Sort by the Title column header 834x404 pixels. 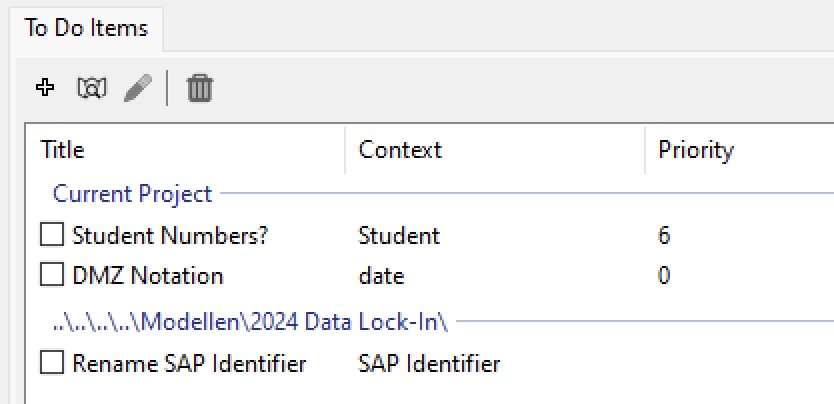[x=62, y=150]
